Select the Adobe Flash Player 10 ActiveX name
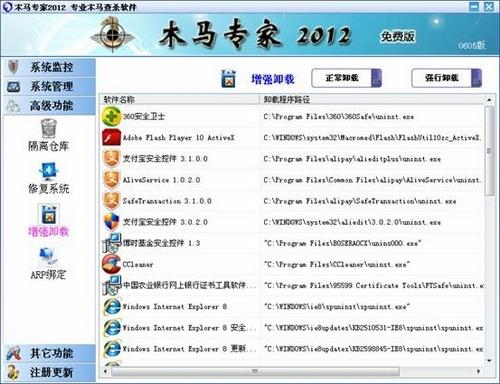The image size is (500, 384). [x=179, y=138]
